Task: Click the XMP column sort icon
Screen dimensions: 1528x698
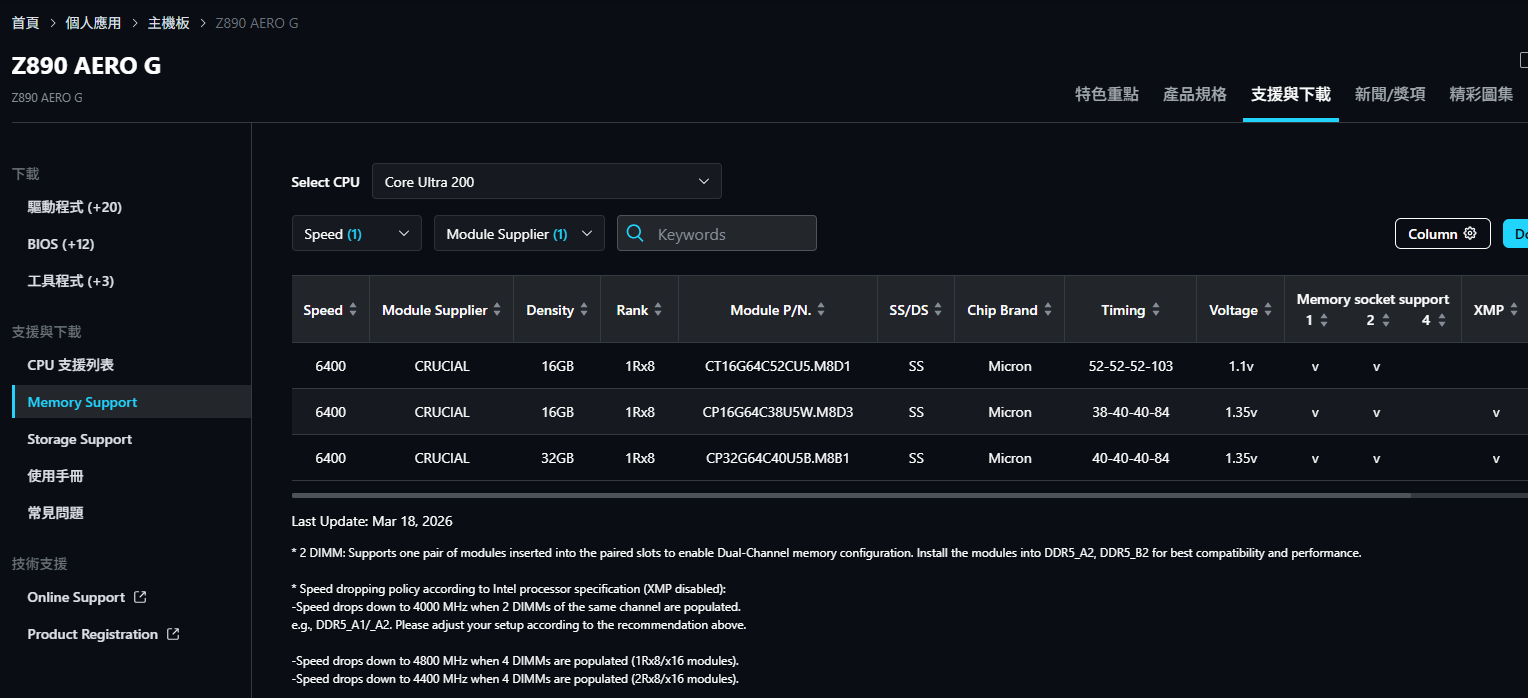Action: pyautogui.click(x=1514, y=310)
